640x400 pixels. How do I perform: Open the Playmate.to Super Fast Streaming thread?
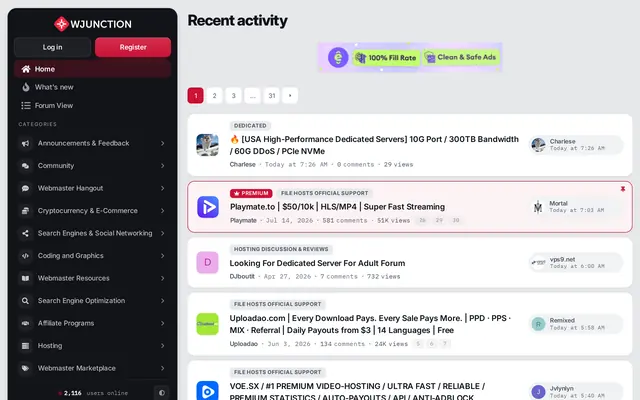(x=337, y=207)
